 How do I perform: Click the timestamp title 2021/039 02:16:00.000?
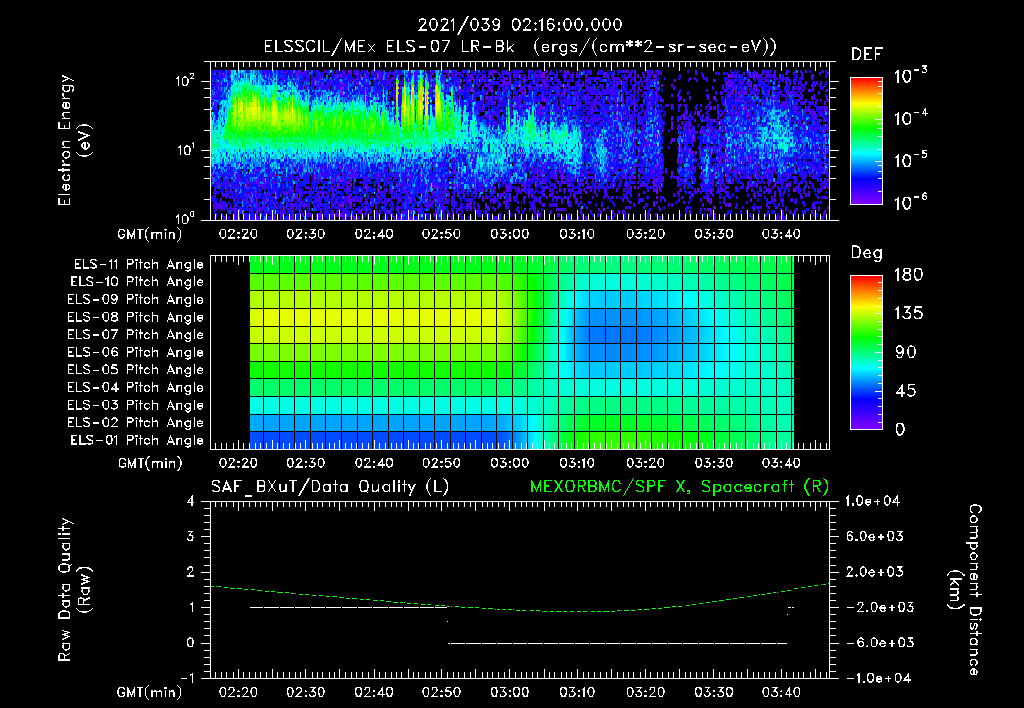pos(520,25)
